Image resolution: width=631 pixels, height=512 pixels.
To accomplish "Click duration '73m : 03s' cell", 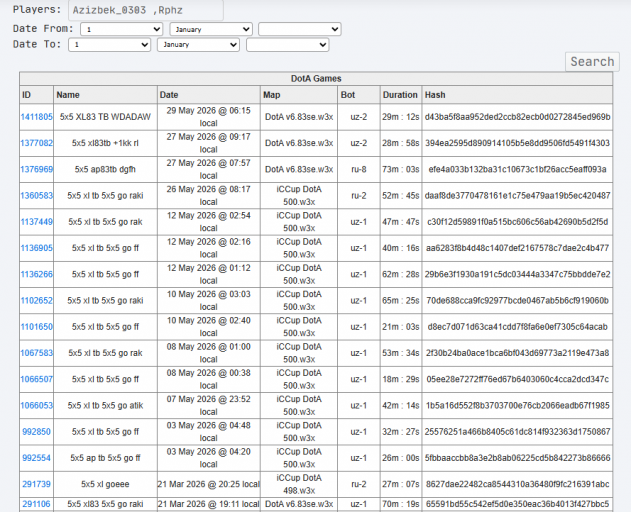I will point(400,169).
